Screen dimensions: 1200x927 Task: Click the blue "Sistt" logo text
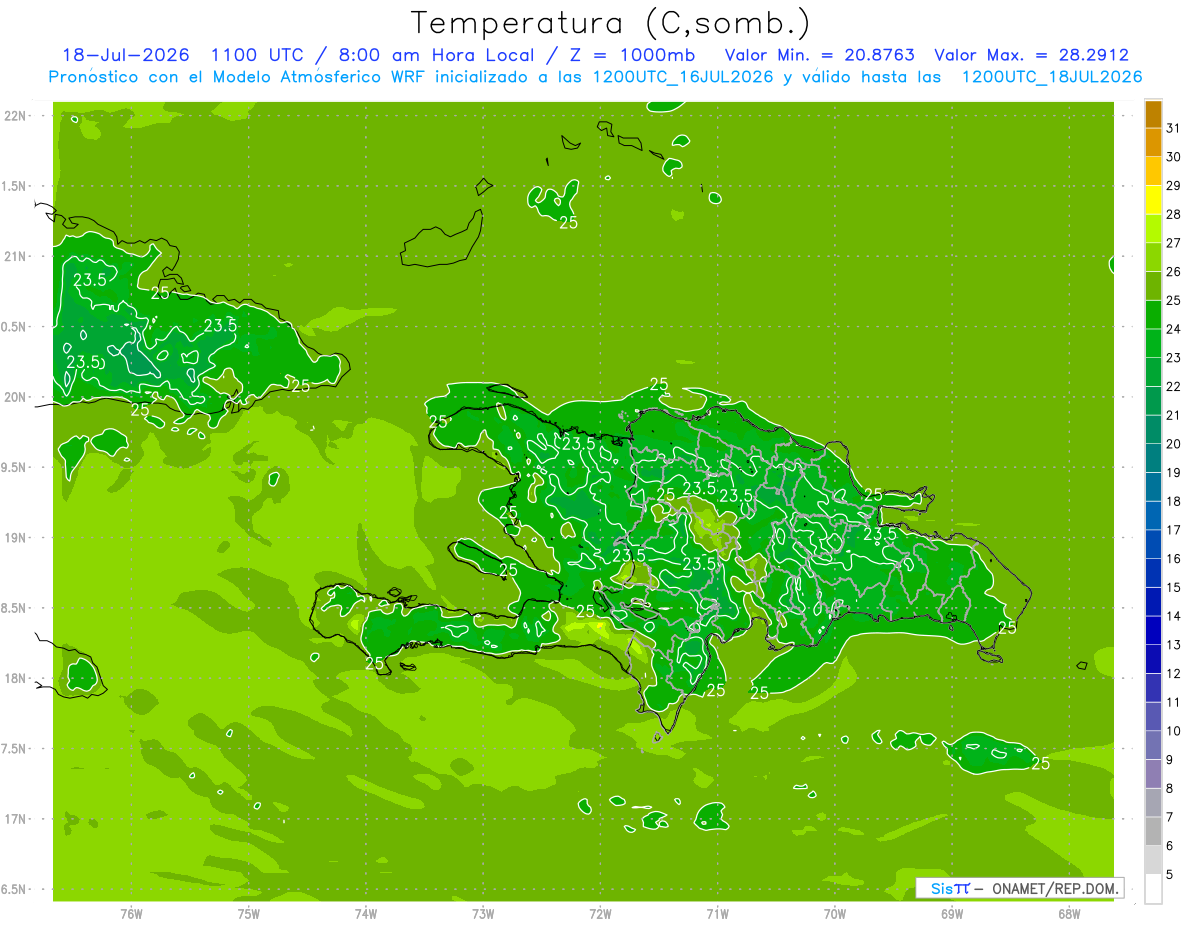click(x=950, y=888)
